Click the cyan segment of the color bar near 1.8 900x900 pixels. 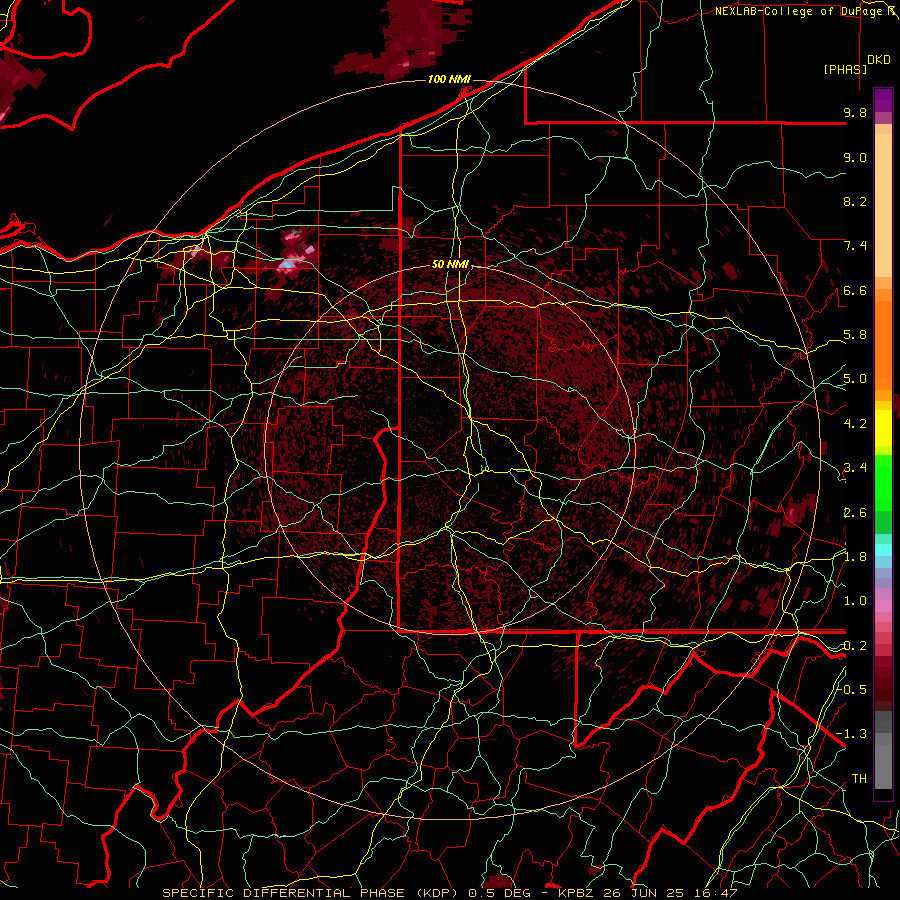[883, 550]
